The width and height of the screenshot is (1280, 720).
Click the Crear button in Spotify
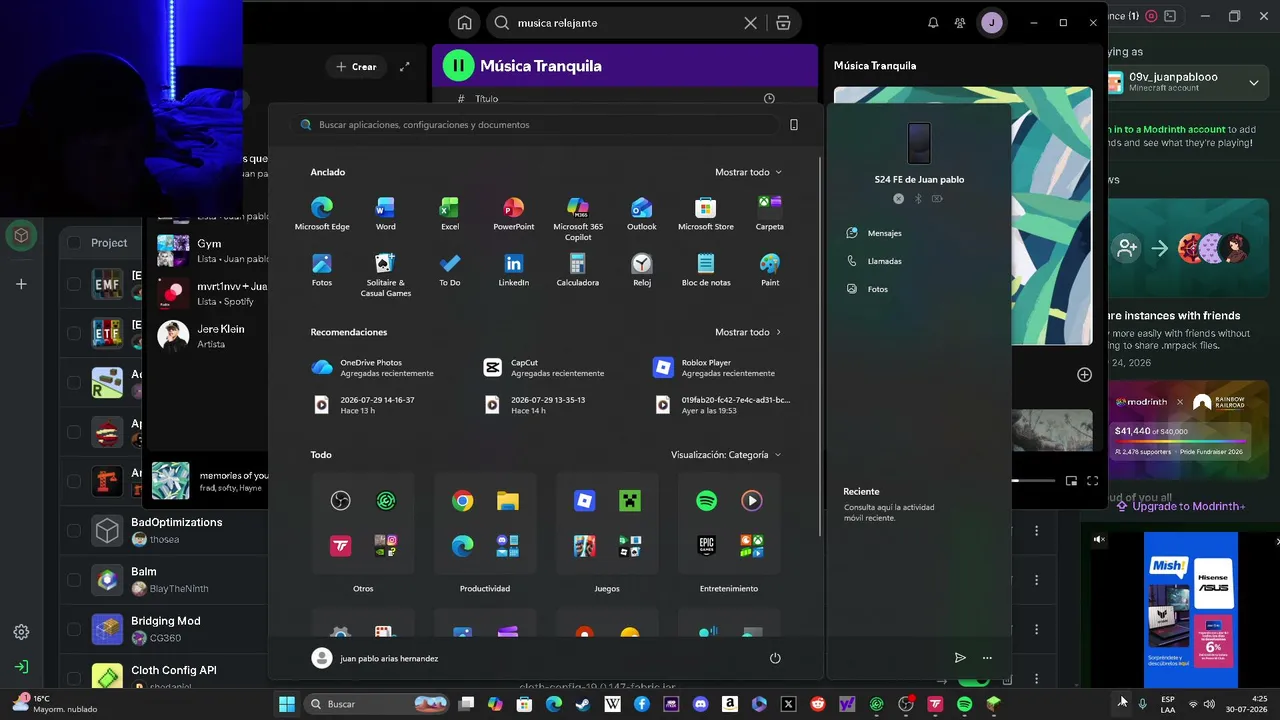[x=356, y=67]
